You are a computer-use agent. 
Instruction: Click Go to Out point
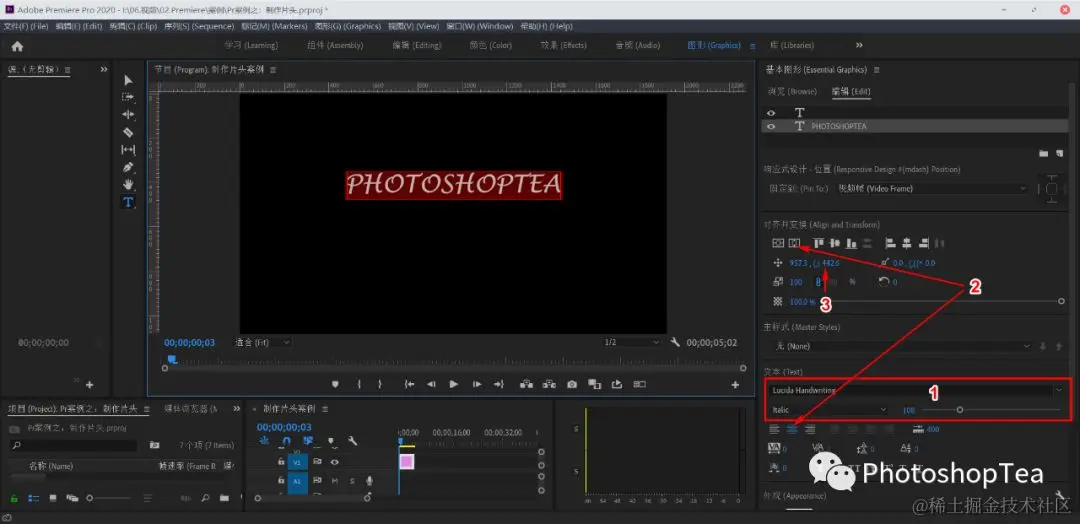tap(499, 384)
